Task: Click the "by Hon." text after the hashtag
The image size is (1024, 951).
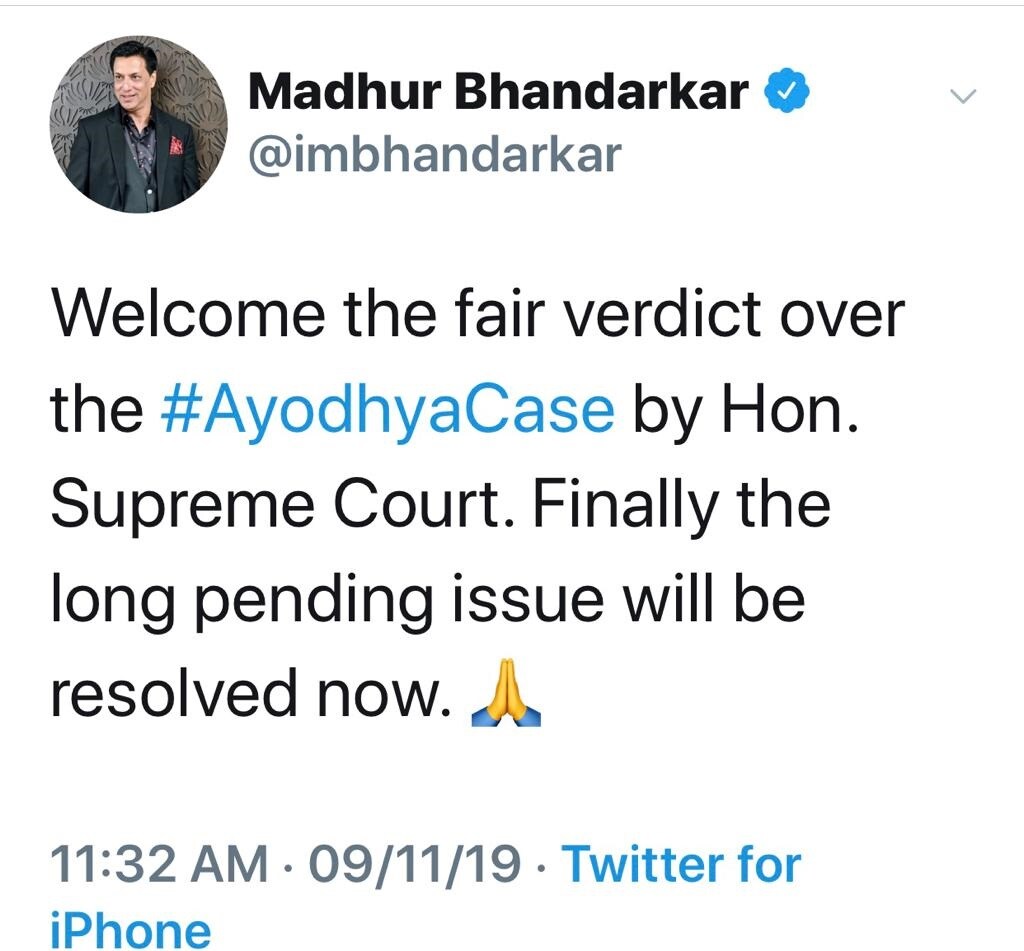Action: [x=745, y=411]
